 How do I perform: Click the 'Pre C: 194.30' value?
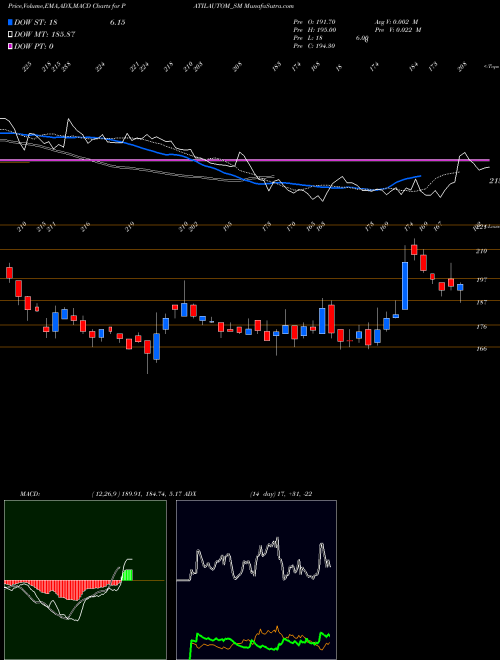tap(314, 46)
